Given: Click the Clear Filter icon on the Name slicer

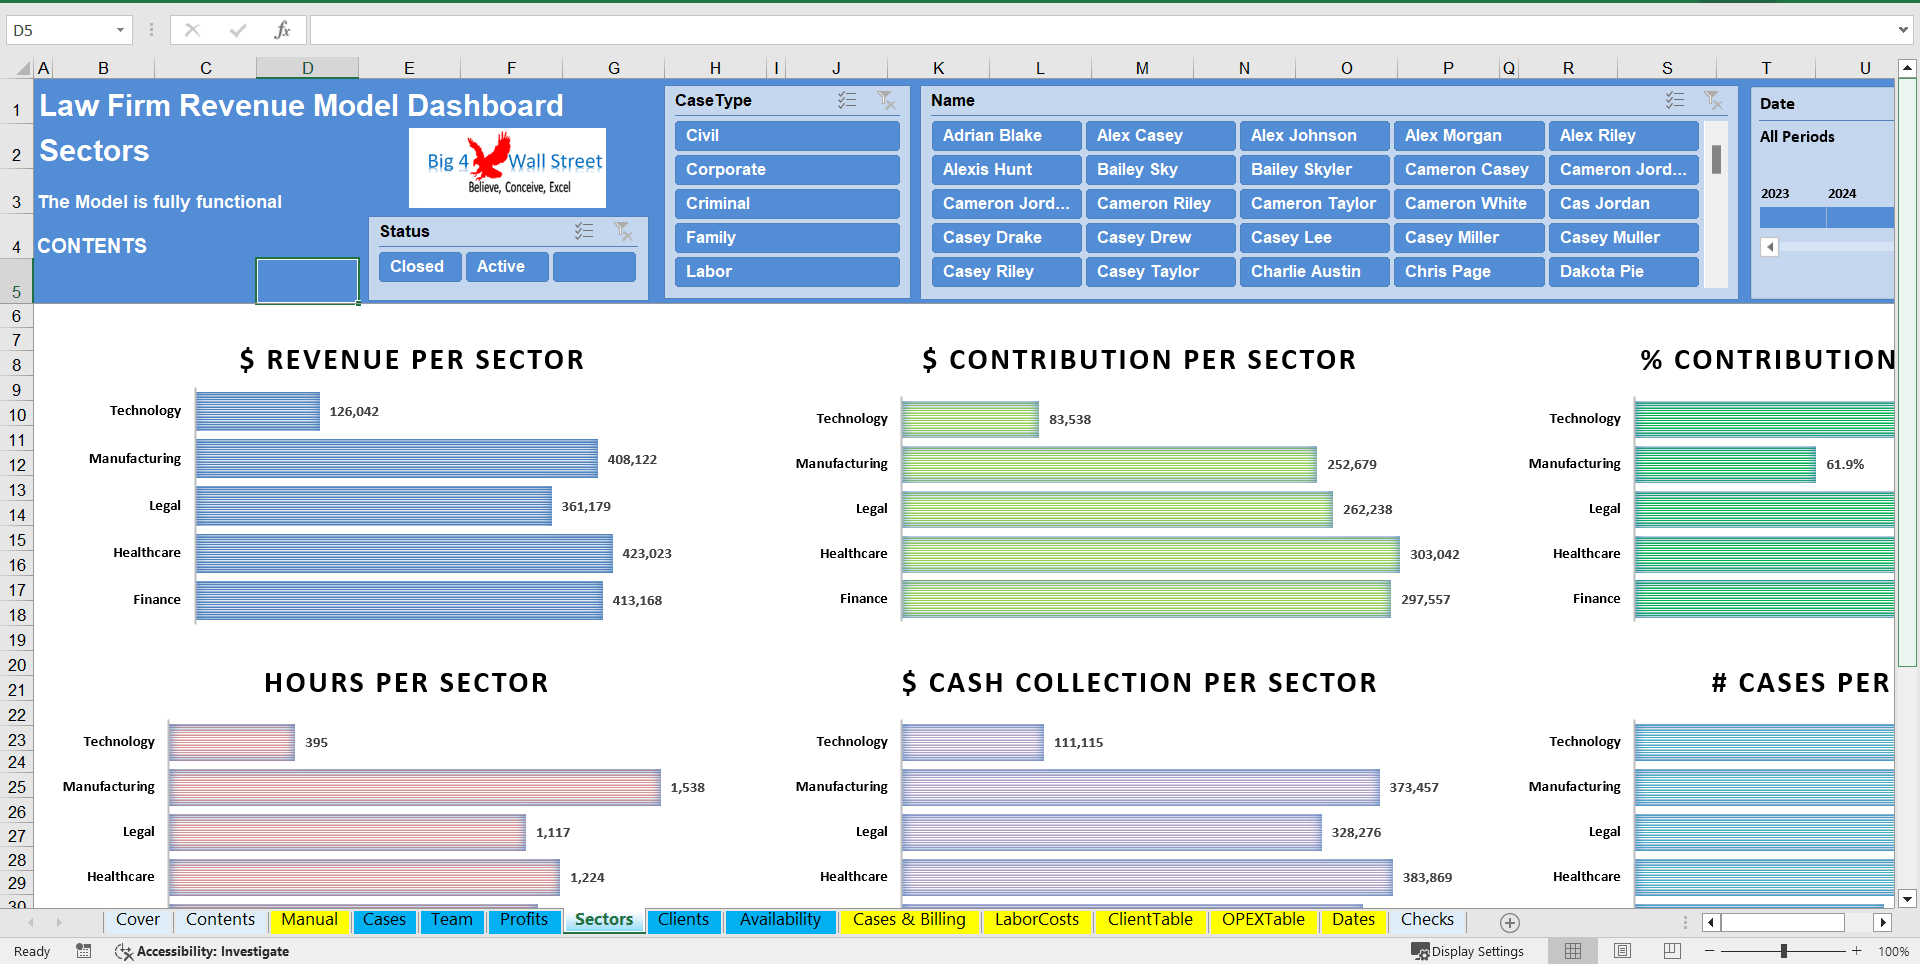Looking at the screenshot, I should click(x=1714, y=100).
